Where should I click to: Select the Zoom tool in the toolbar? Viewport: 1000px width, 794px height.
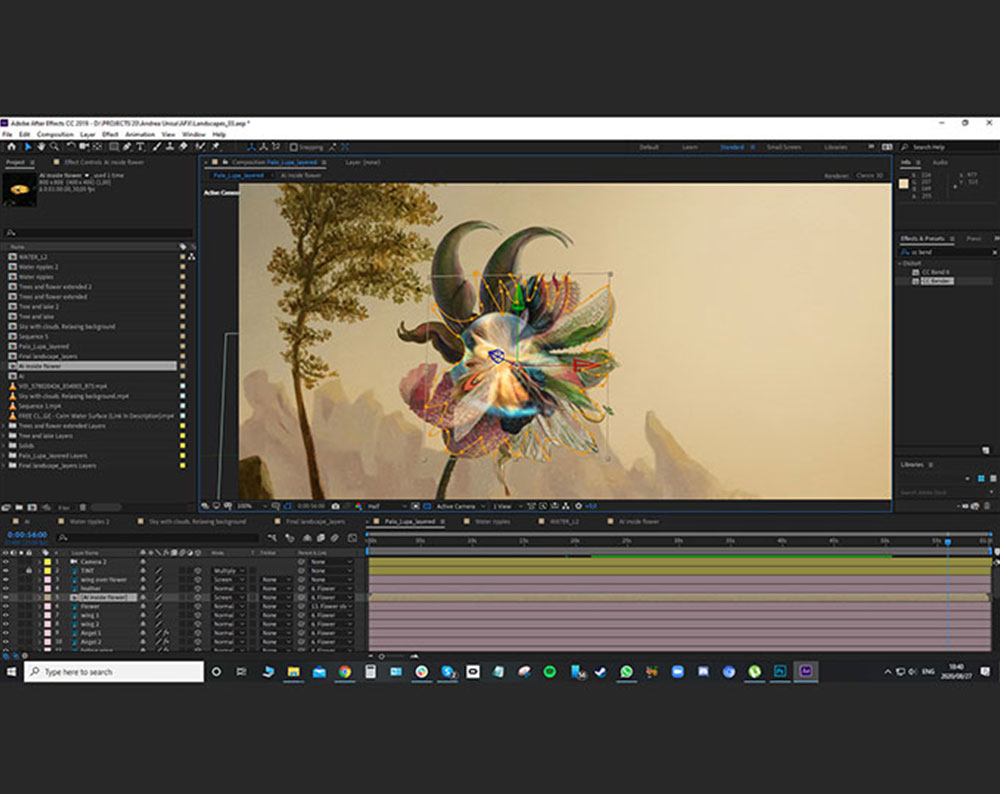[54, 147]
